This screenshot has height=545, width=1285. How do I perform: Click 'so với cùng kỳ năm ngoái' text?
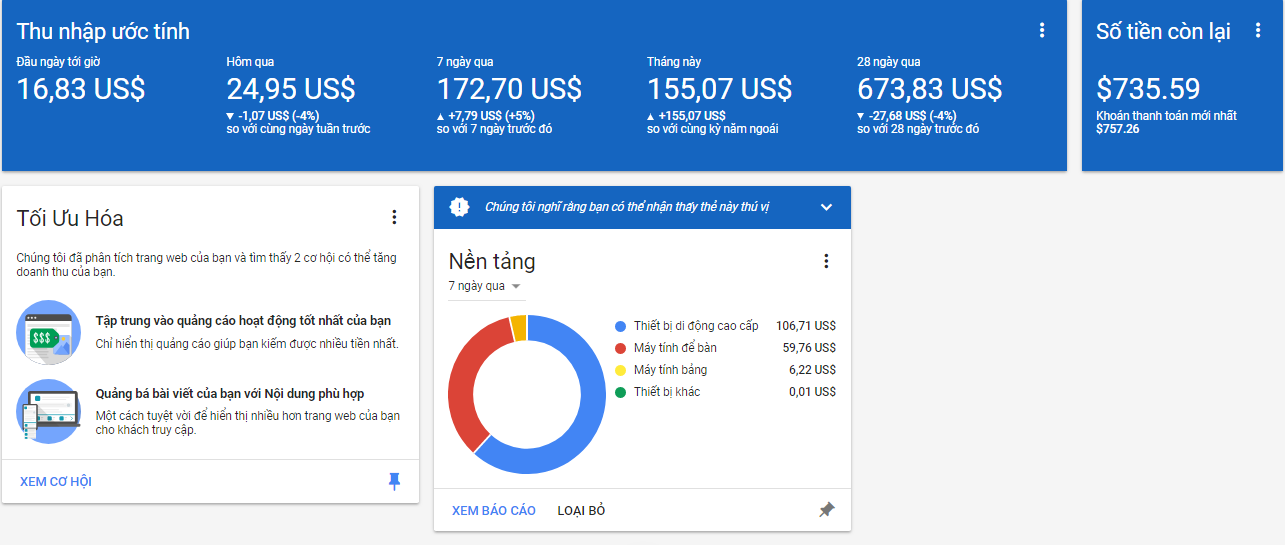[x=712, y=129]
